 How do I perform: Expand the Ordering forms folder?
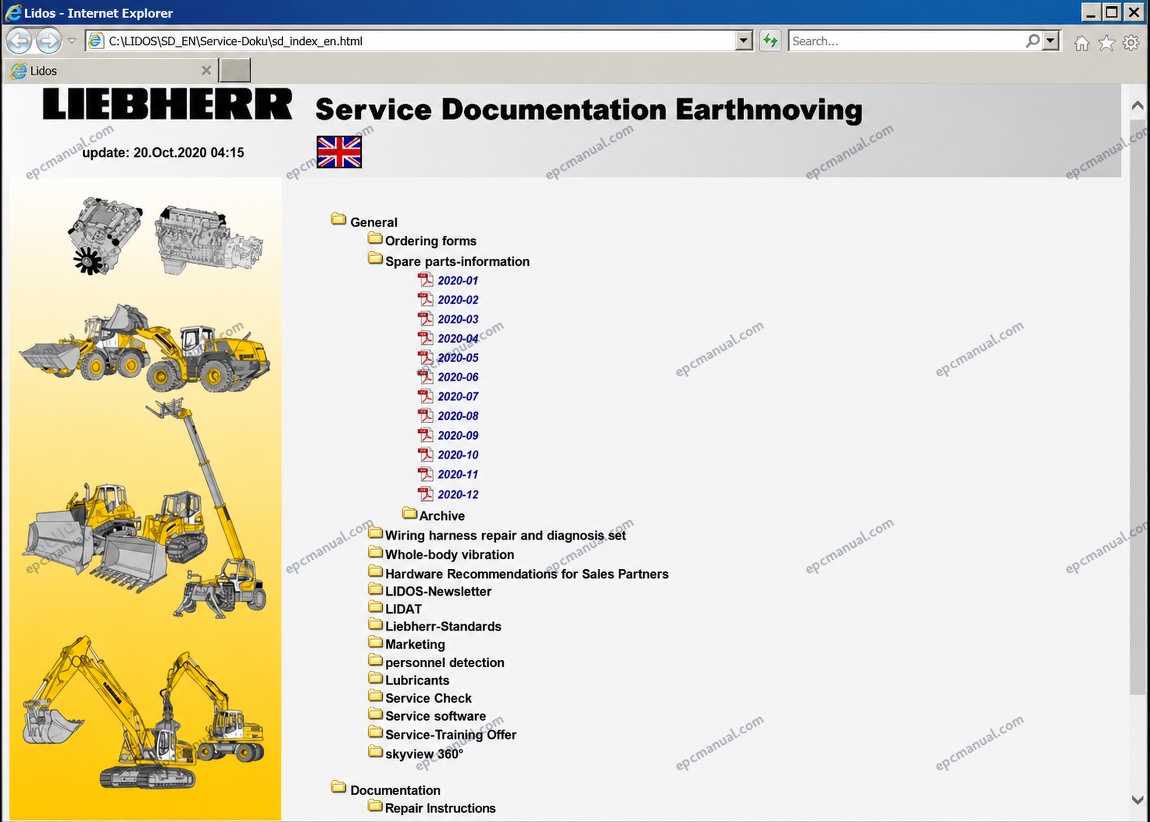coord(376,238)
